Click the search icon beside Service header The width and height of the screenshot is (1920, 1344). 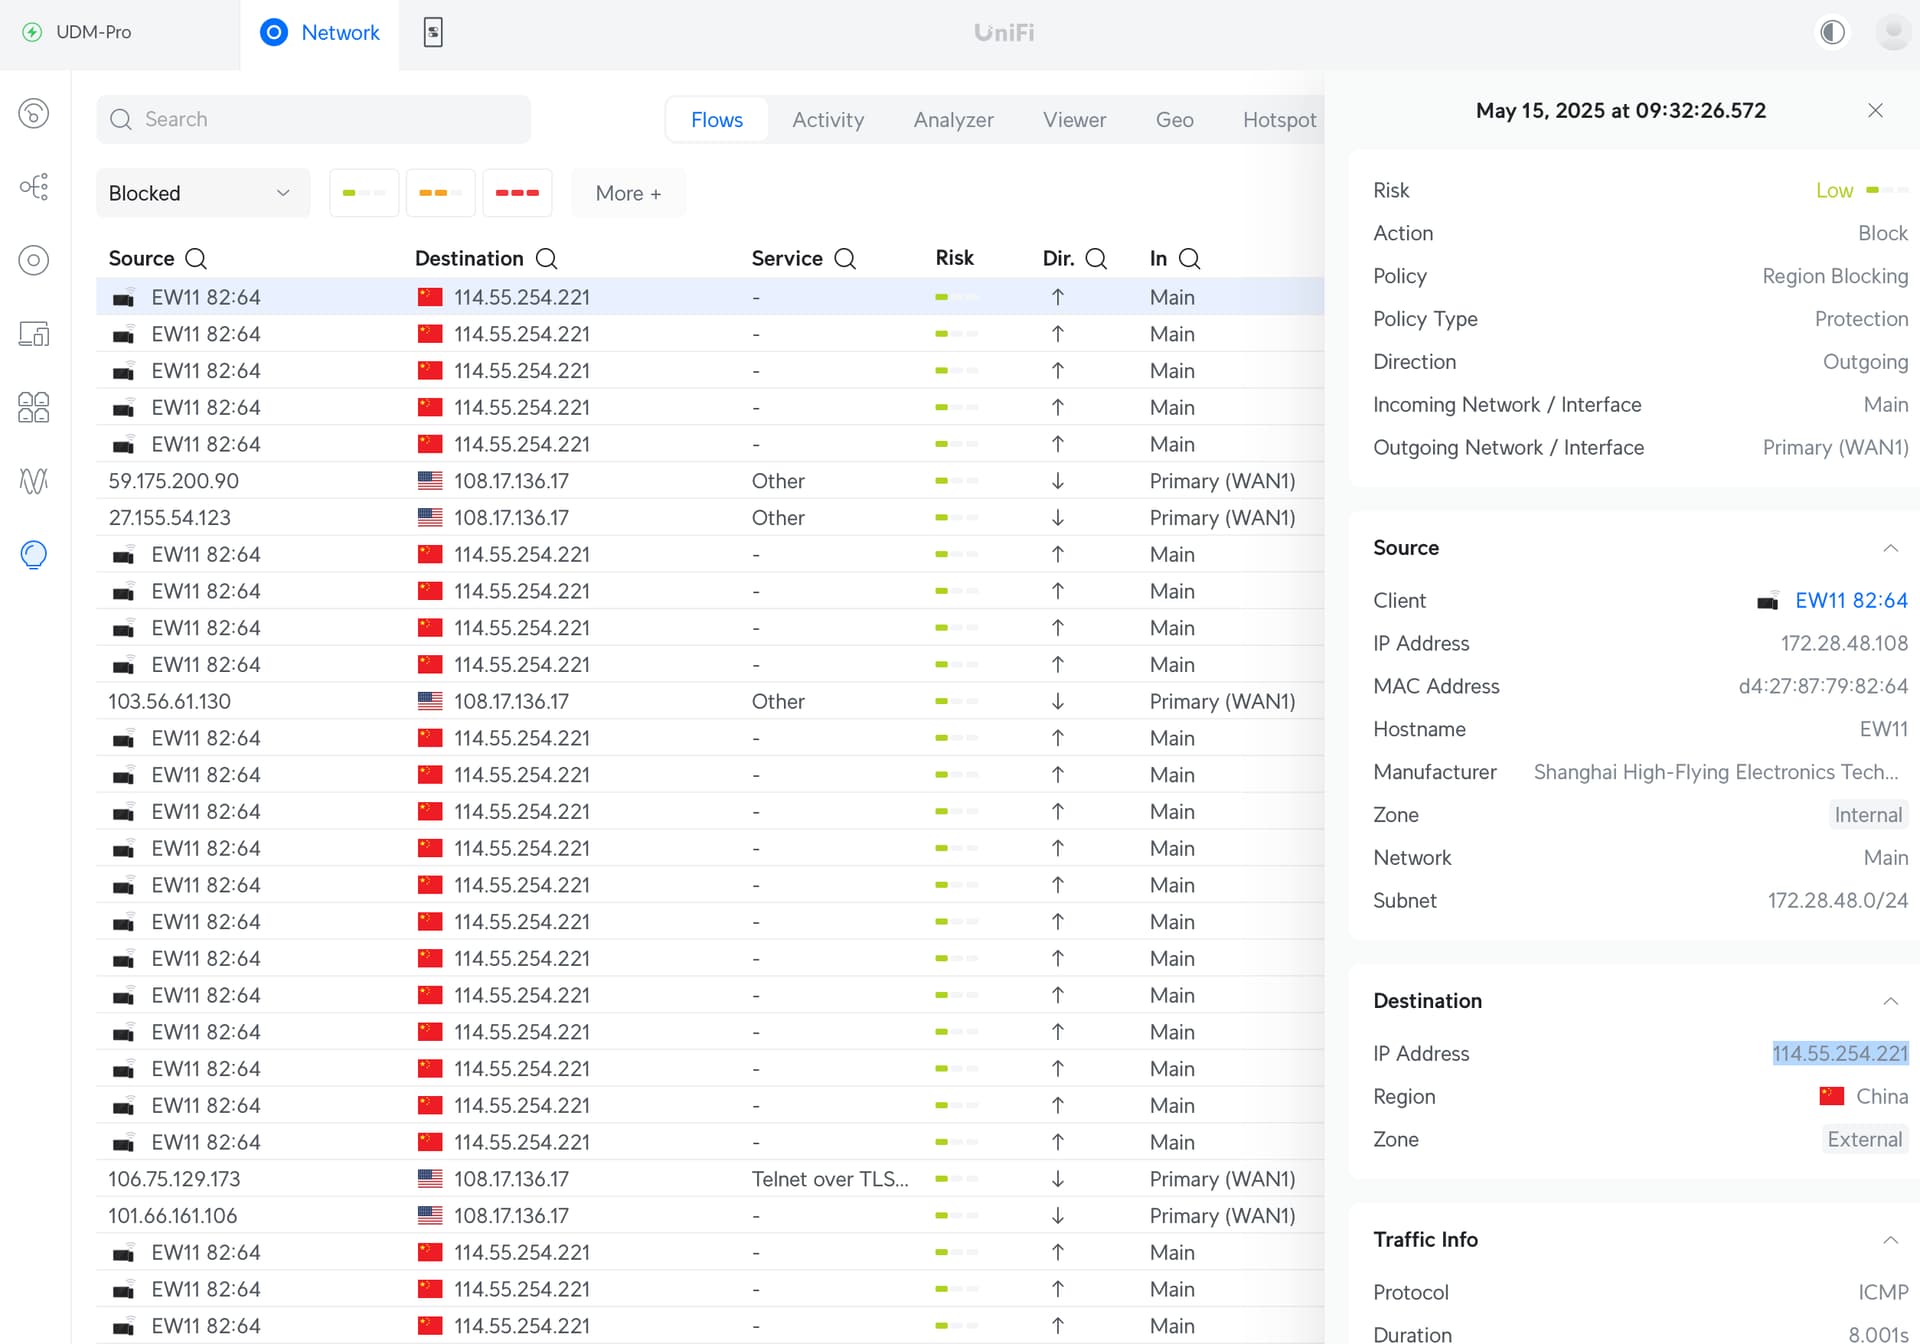845,259
